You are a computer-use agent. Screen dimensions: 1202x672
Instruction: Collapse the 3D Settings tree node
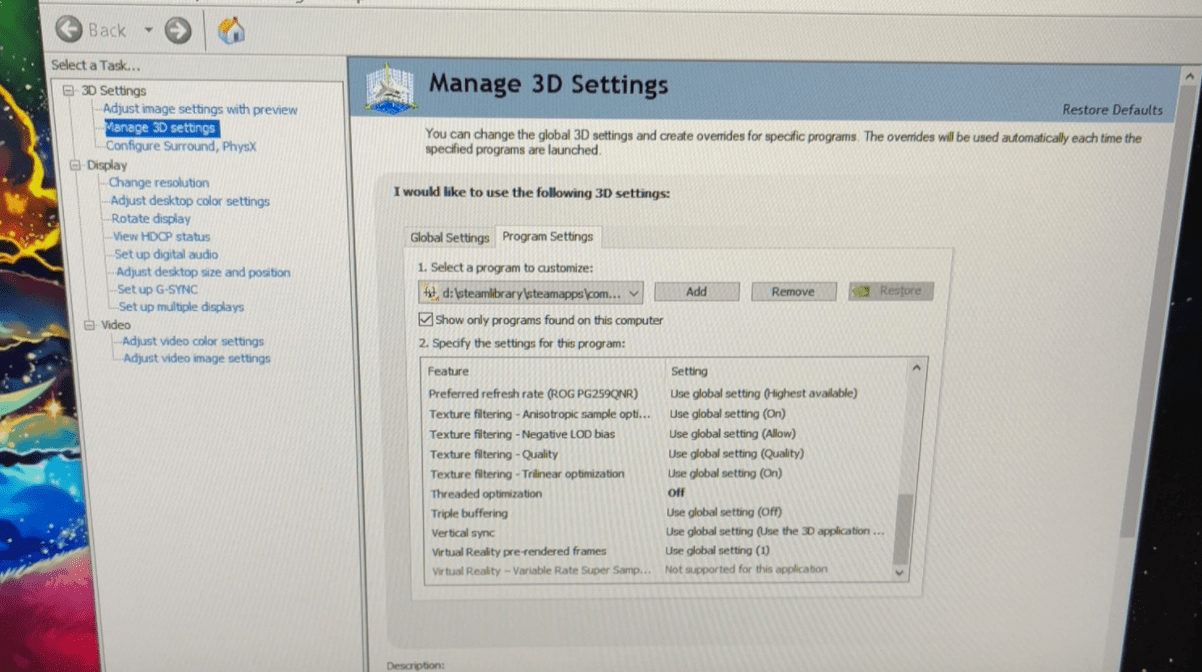(x=68, y=91)
